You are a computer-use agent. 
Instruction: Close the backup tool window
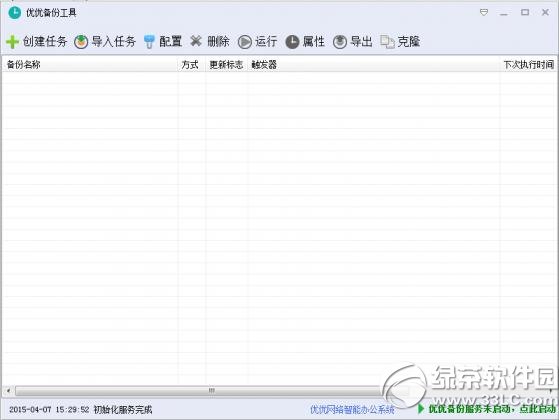[x=545, y=12]
